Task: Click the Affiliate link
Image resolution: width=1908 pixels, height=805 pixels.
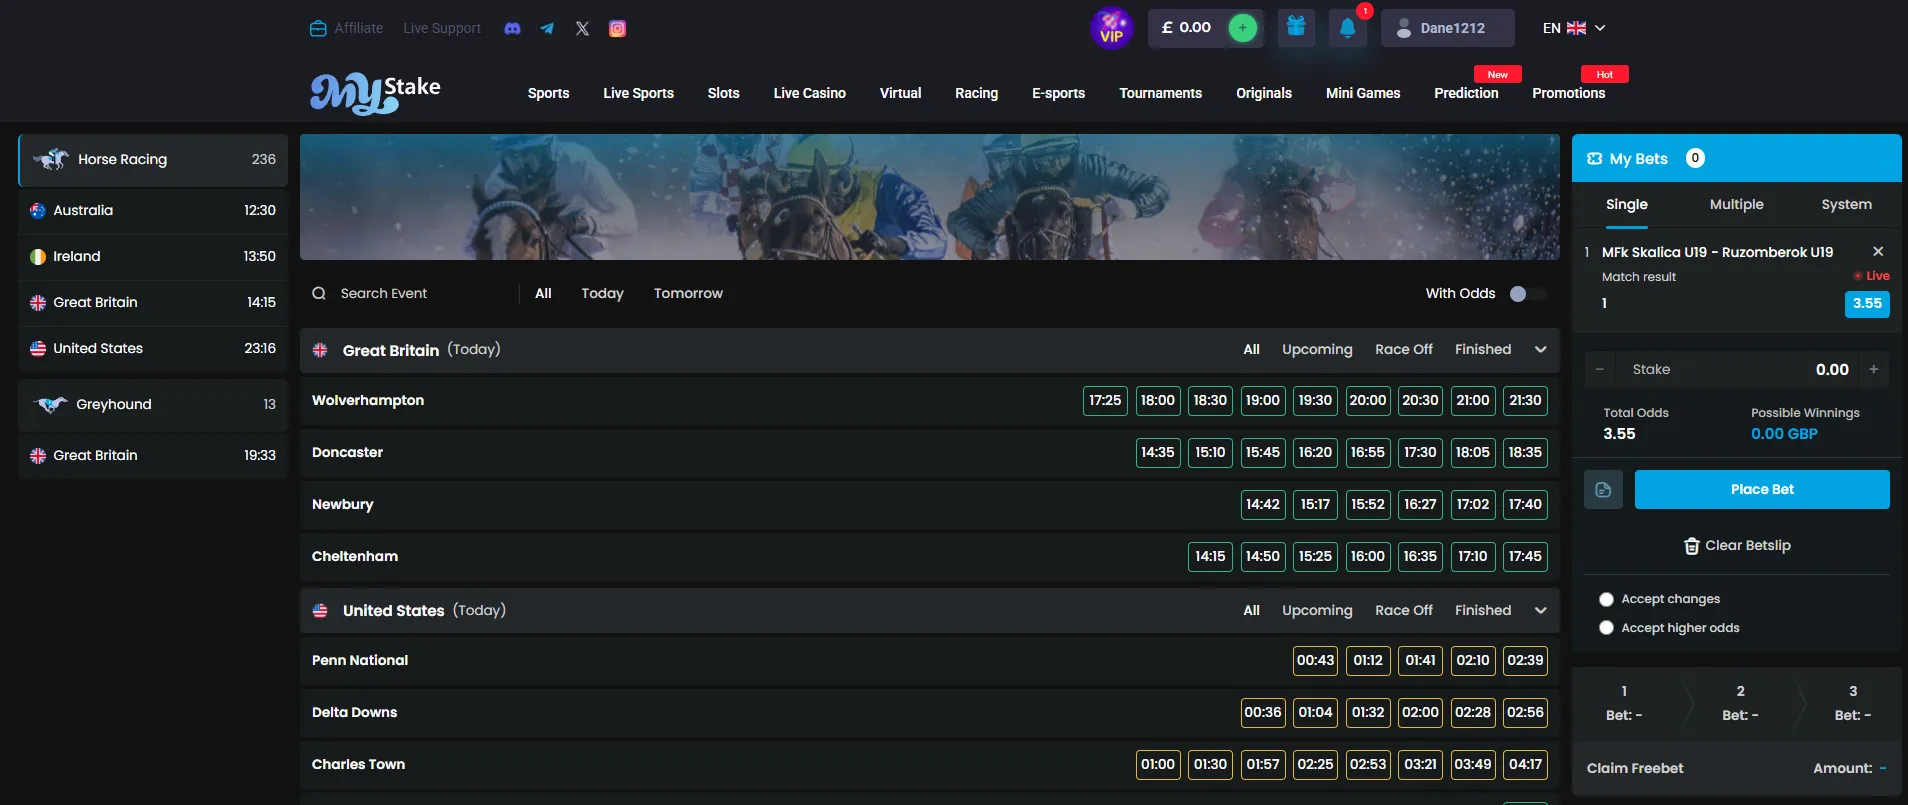Action: pos(347,28)
